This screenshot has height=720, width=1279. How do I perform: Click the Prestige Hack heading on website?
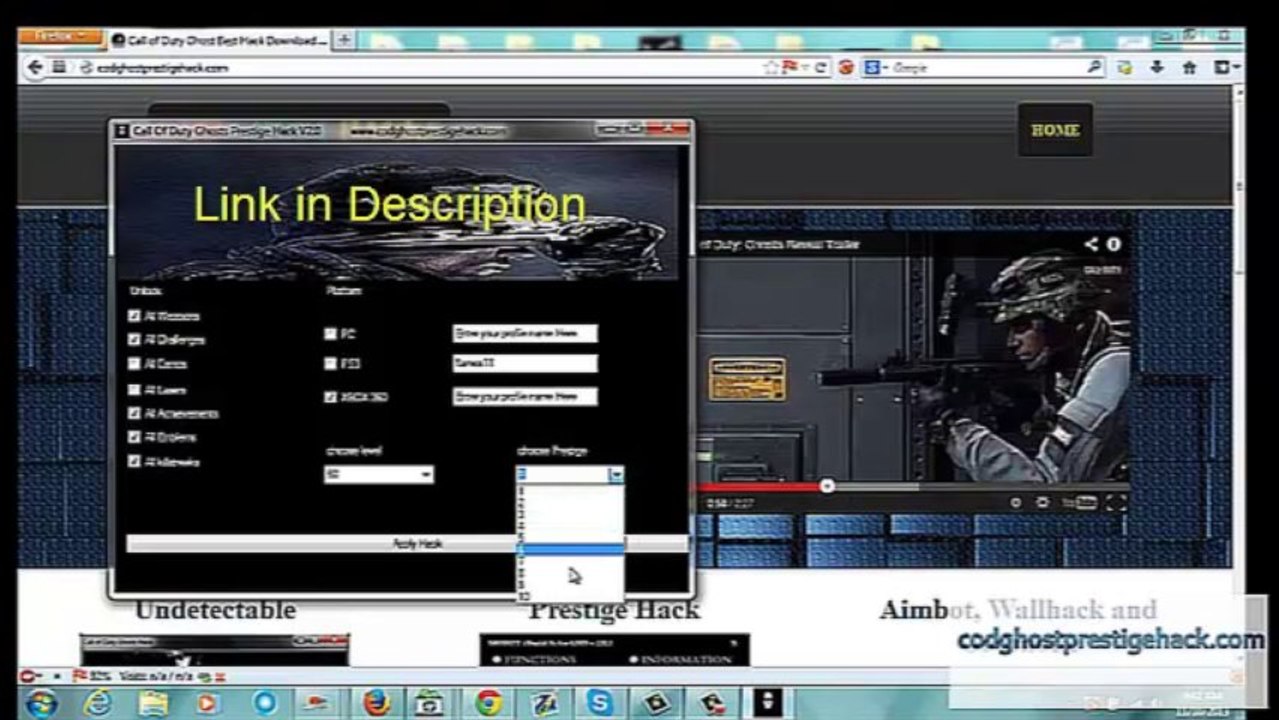[x=614, y=610]
